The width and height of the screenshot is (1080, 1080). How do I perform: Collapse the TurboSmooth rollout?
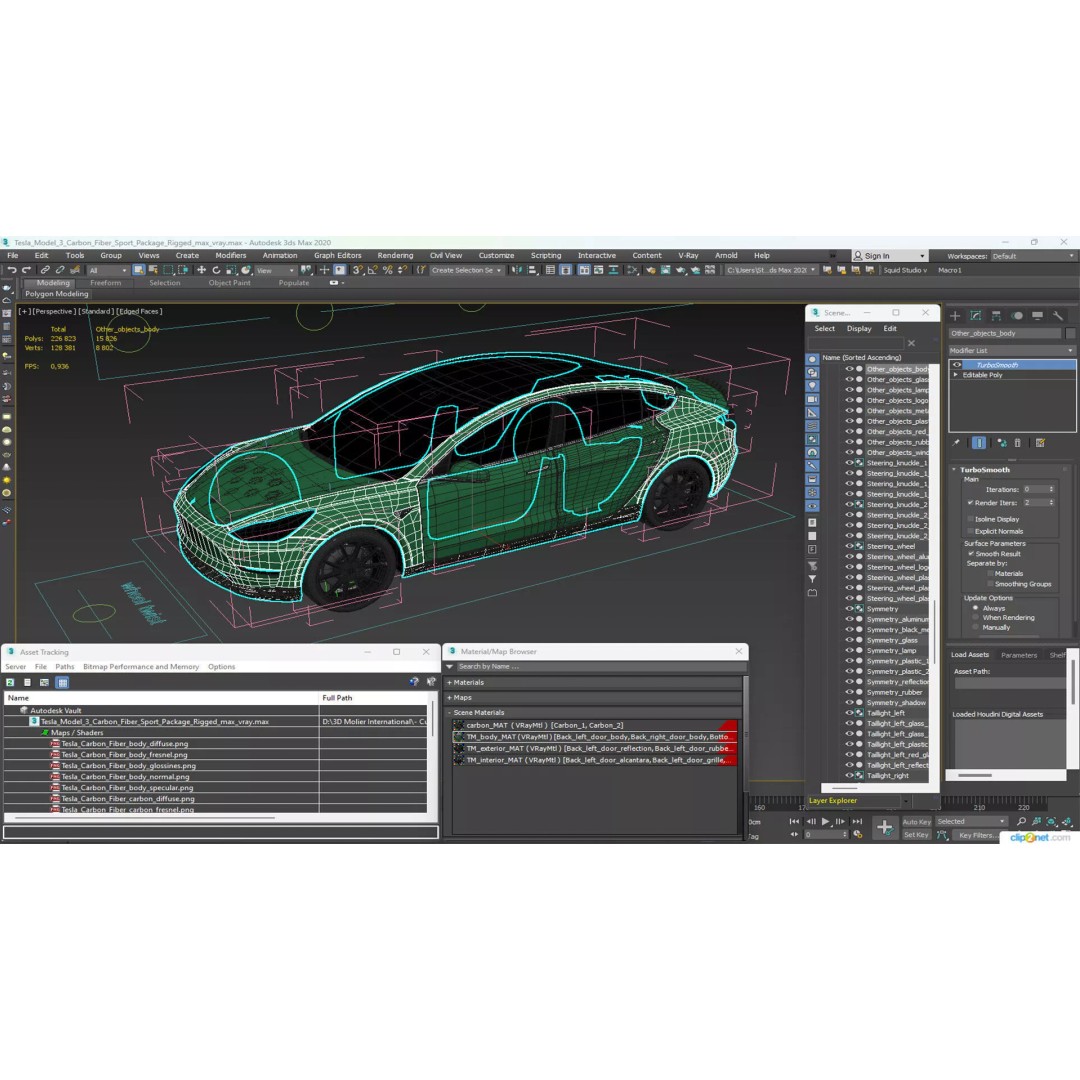(954, 470)
